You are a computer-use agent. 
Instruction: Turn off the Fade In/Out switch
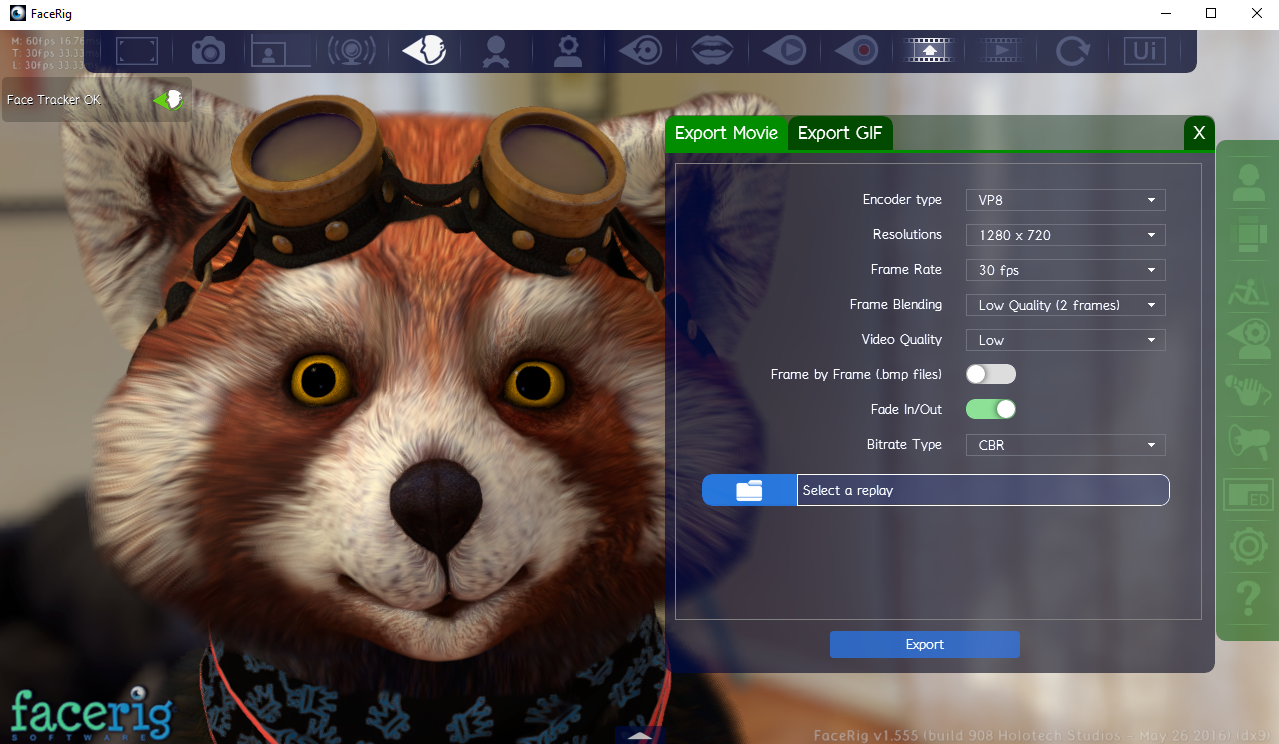(x=990, y=409)
